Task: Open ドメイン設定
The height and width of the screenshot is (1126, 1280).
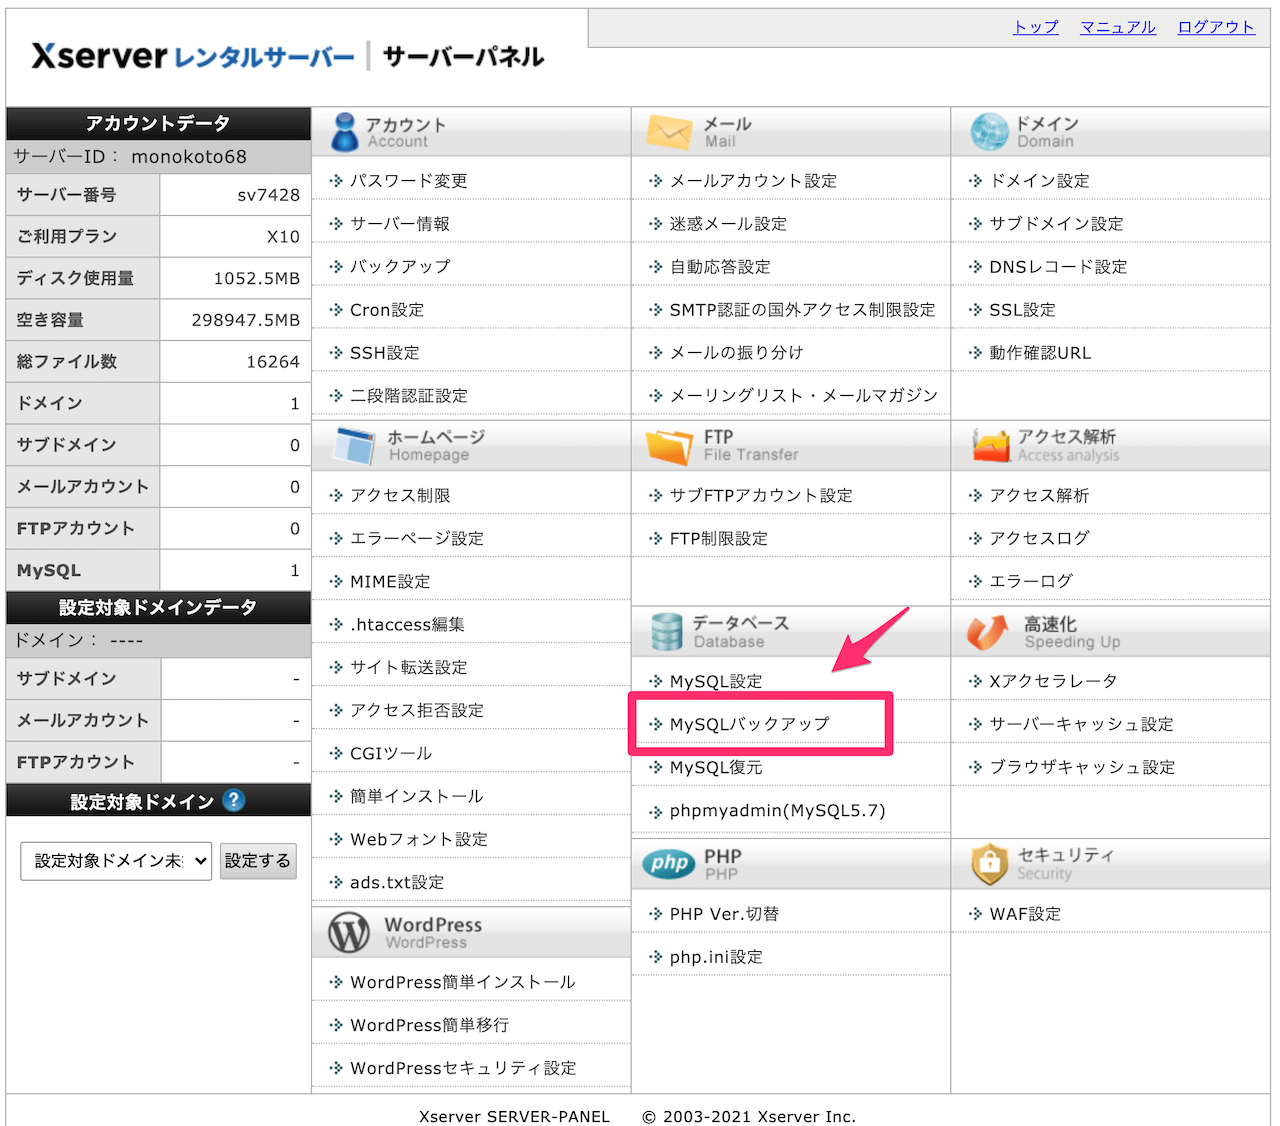Action: pos(1039,181)
